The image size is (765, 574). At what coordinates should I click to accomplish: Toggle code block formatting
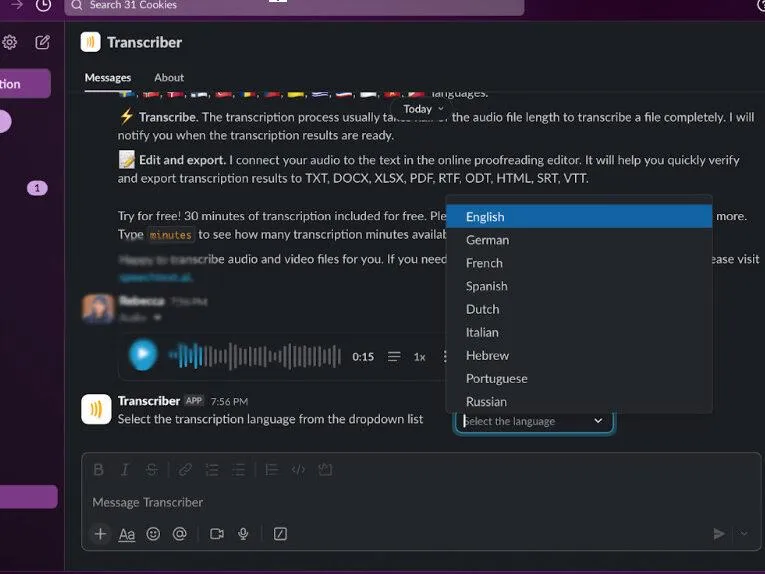[325, 470]
